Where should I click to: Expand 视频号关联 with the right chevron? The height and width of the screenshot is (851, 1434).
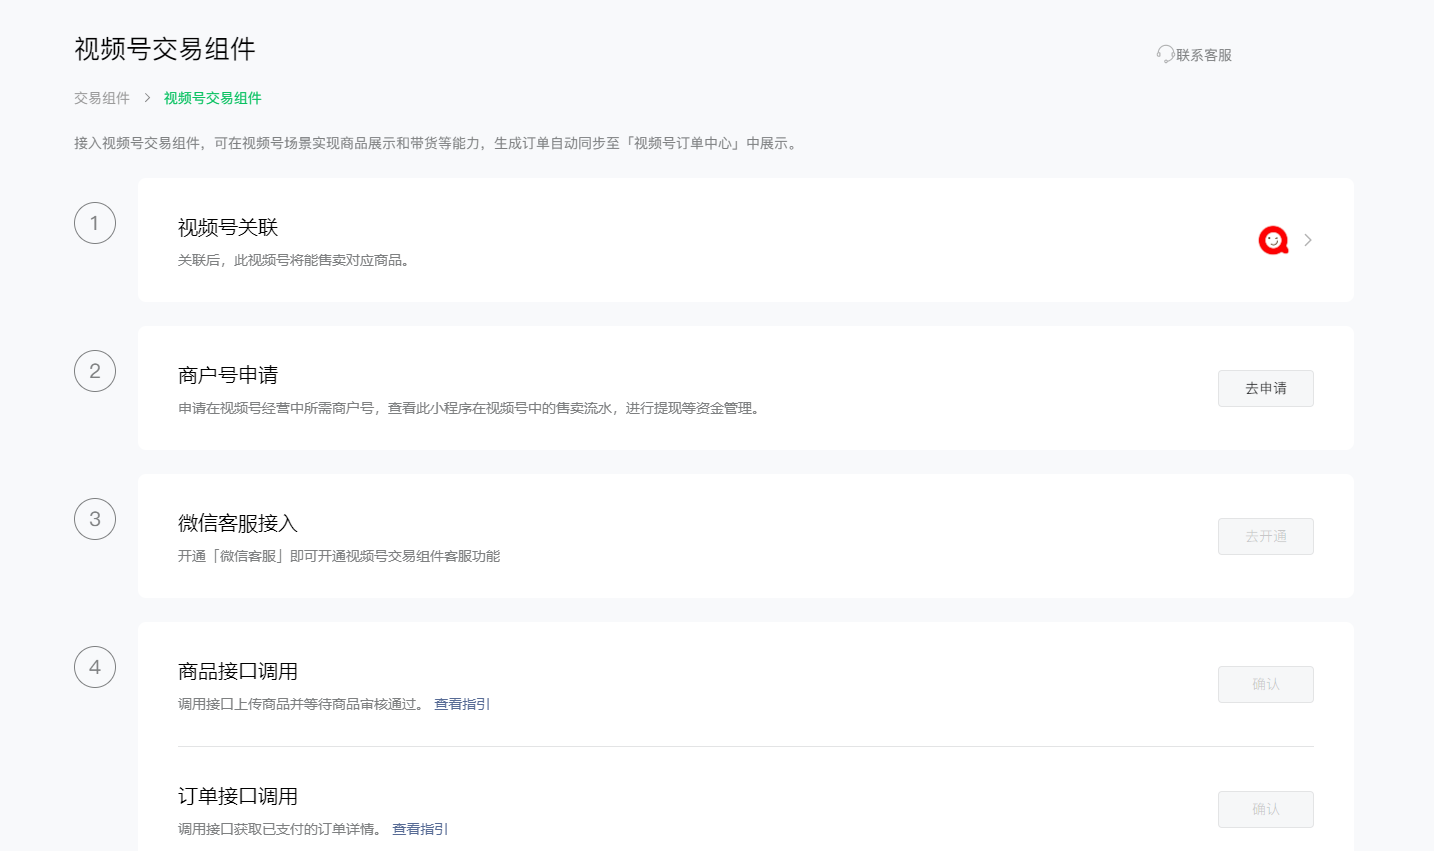coord(1308,240)
